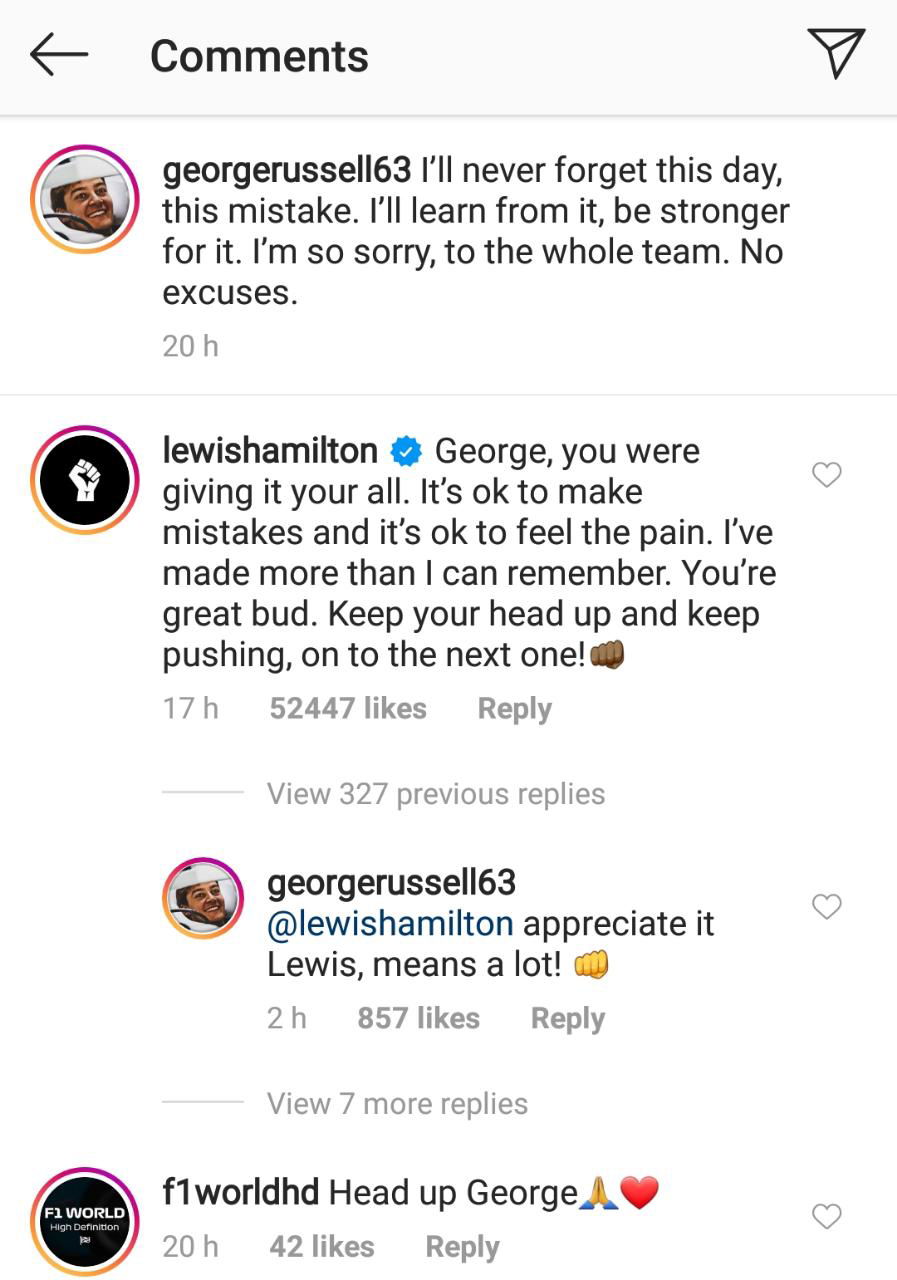Reply to georgerussell63's reply
Screen dimensions: 897x1280
tap(567, 1018)
